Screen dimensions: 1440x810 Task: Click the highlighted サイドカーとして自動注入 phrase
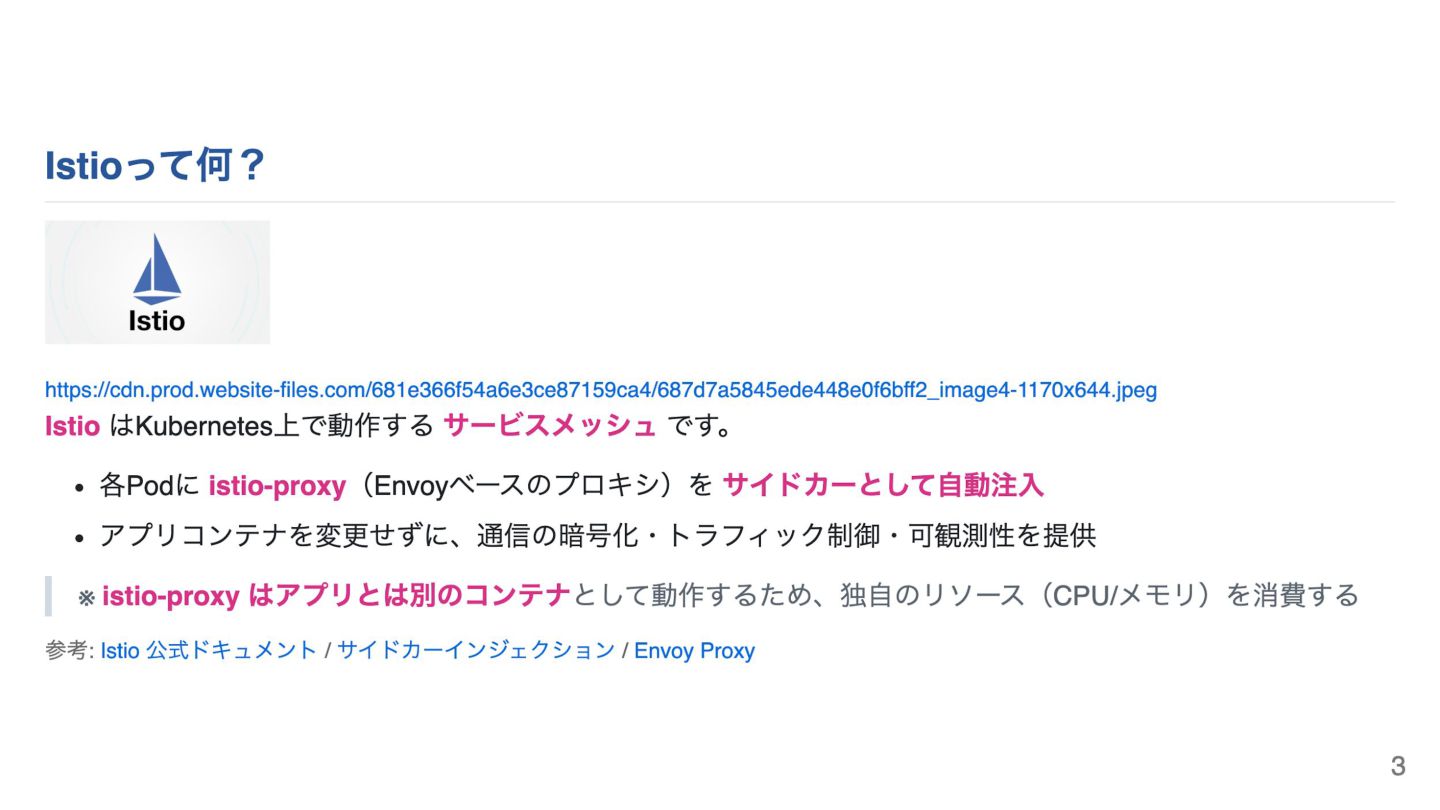(882, 486)
